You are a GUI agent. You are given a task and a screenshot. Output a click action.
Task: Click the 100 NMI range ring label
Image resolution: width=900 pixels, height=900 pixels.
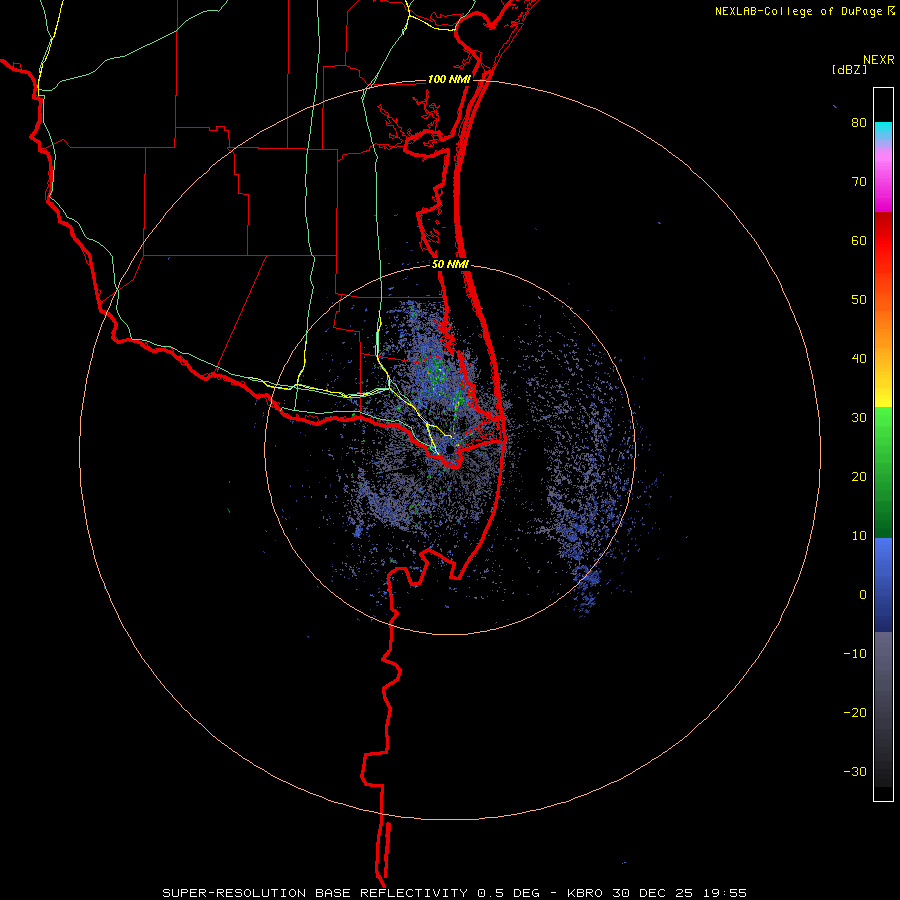click(x=449, y=79)
